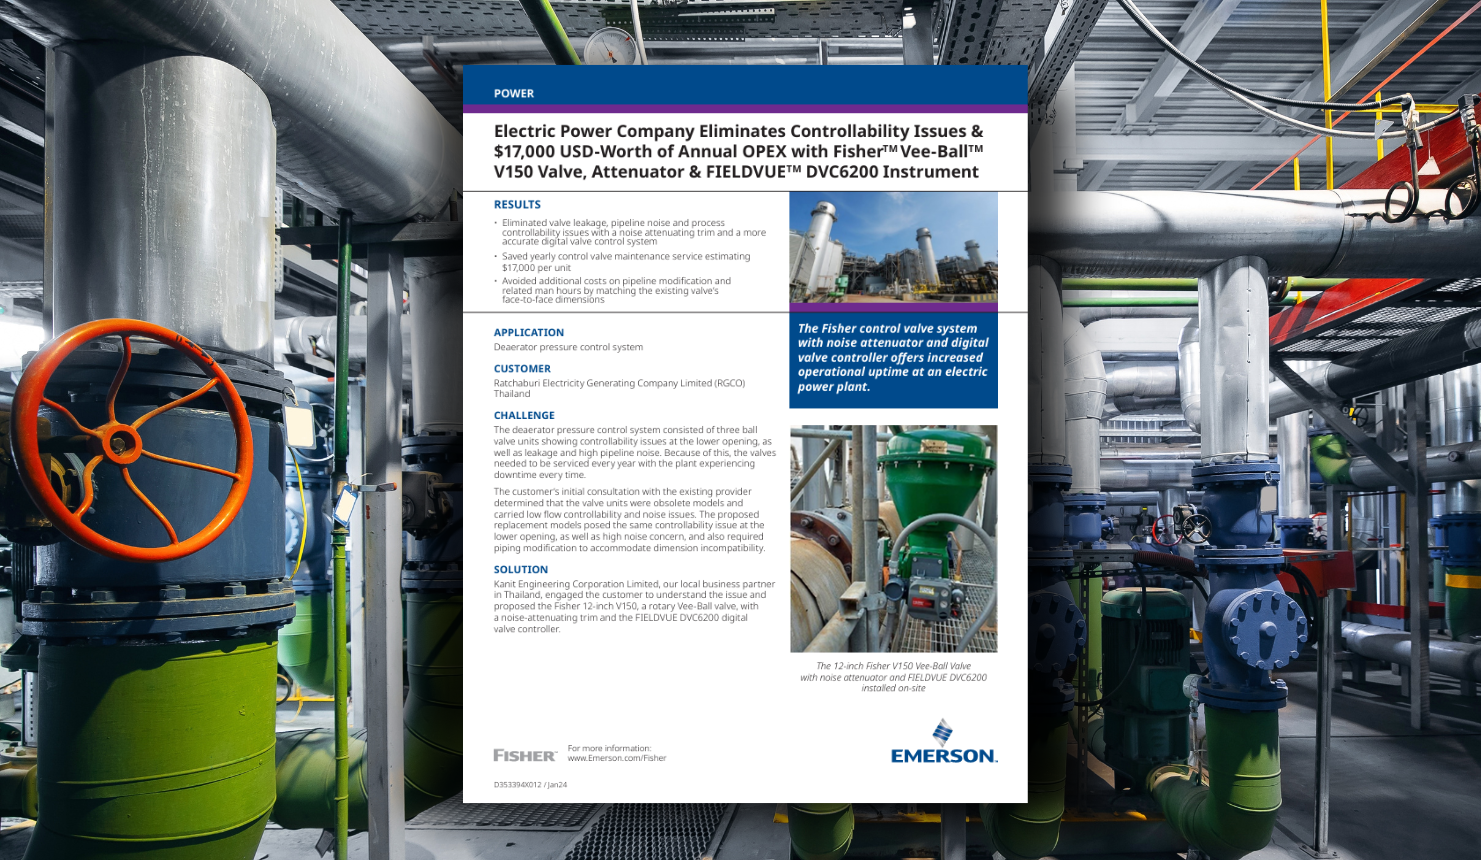Click the blue quote box about Fisher control valve system
Screen dimensions: 1481x860
click(x=893, y=360)
